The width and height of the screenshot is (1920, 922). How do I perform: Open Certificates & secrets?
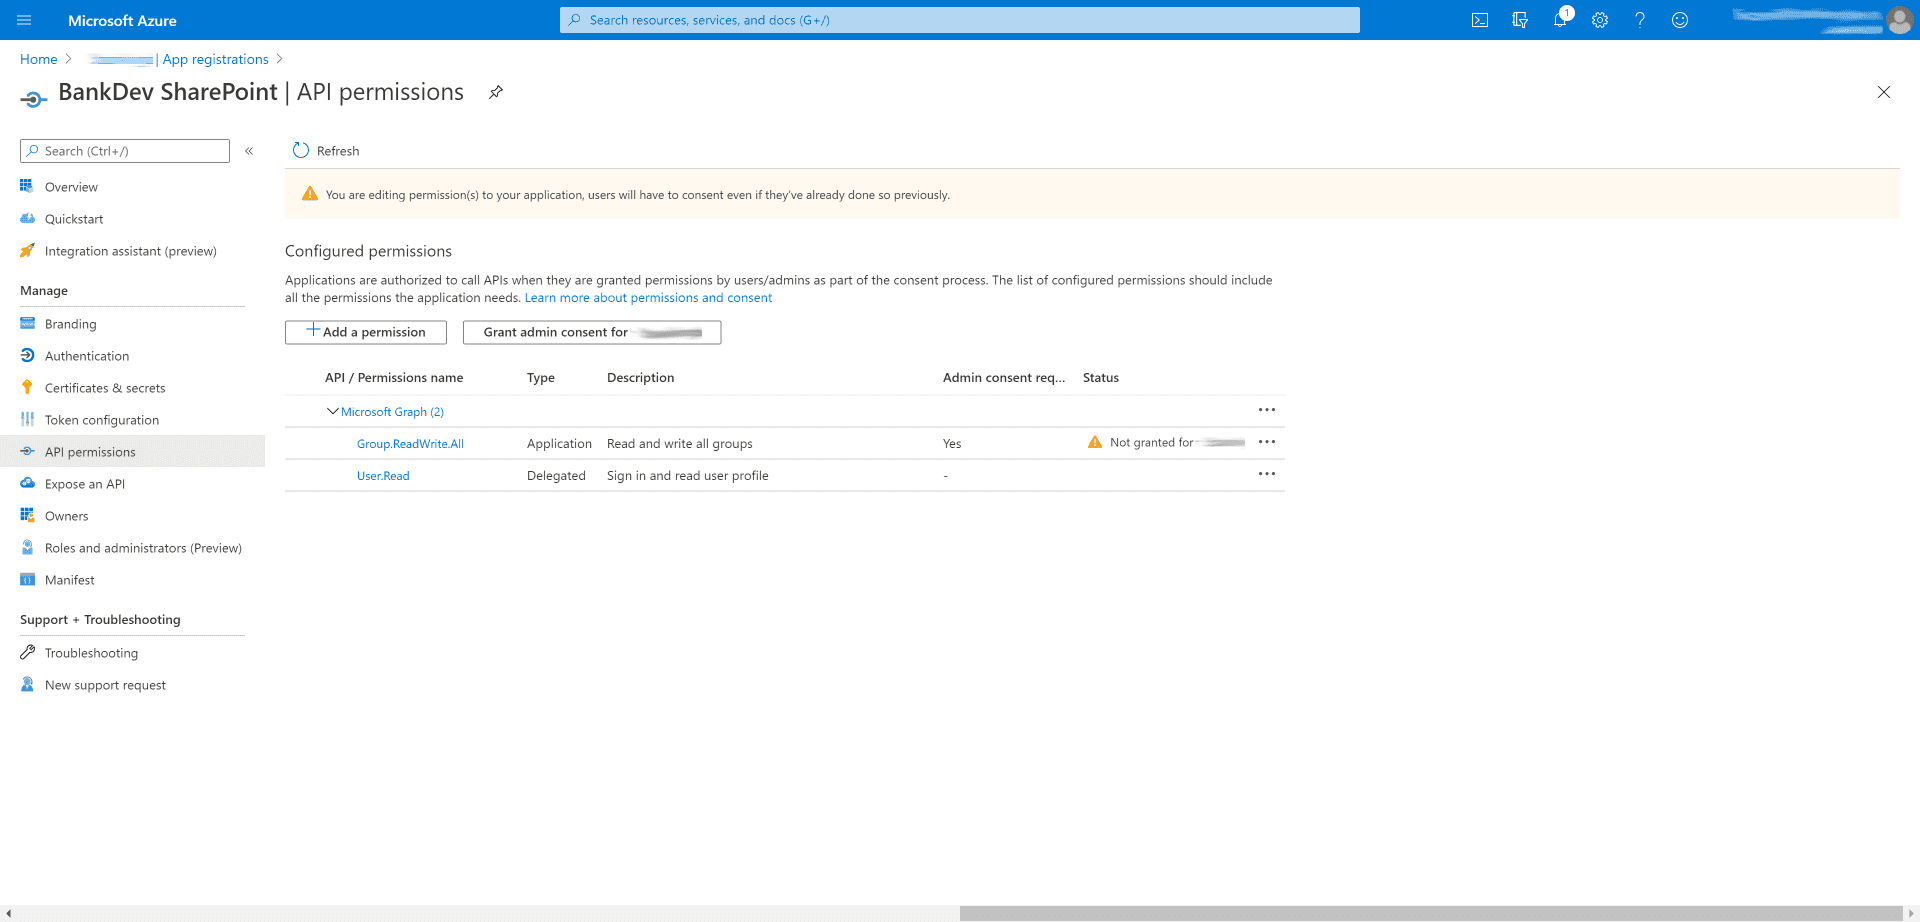tap(105, 388)
